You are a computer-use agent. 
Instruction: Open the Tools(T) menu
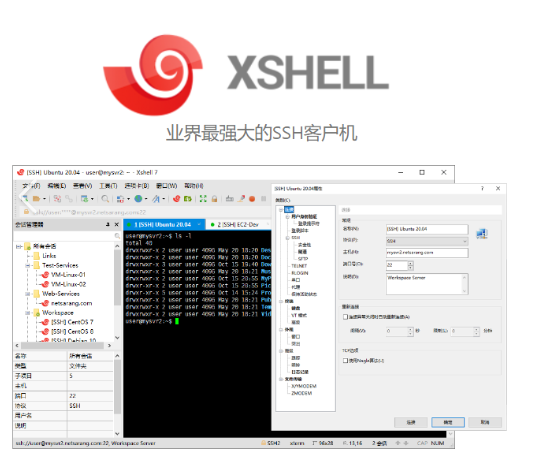click(x=108, y=186)
